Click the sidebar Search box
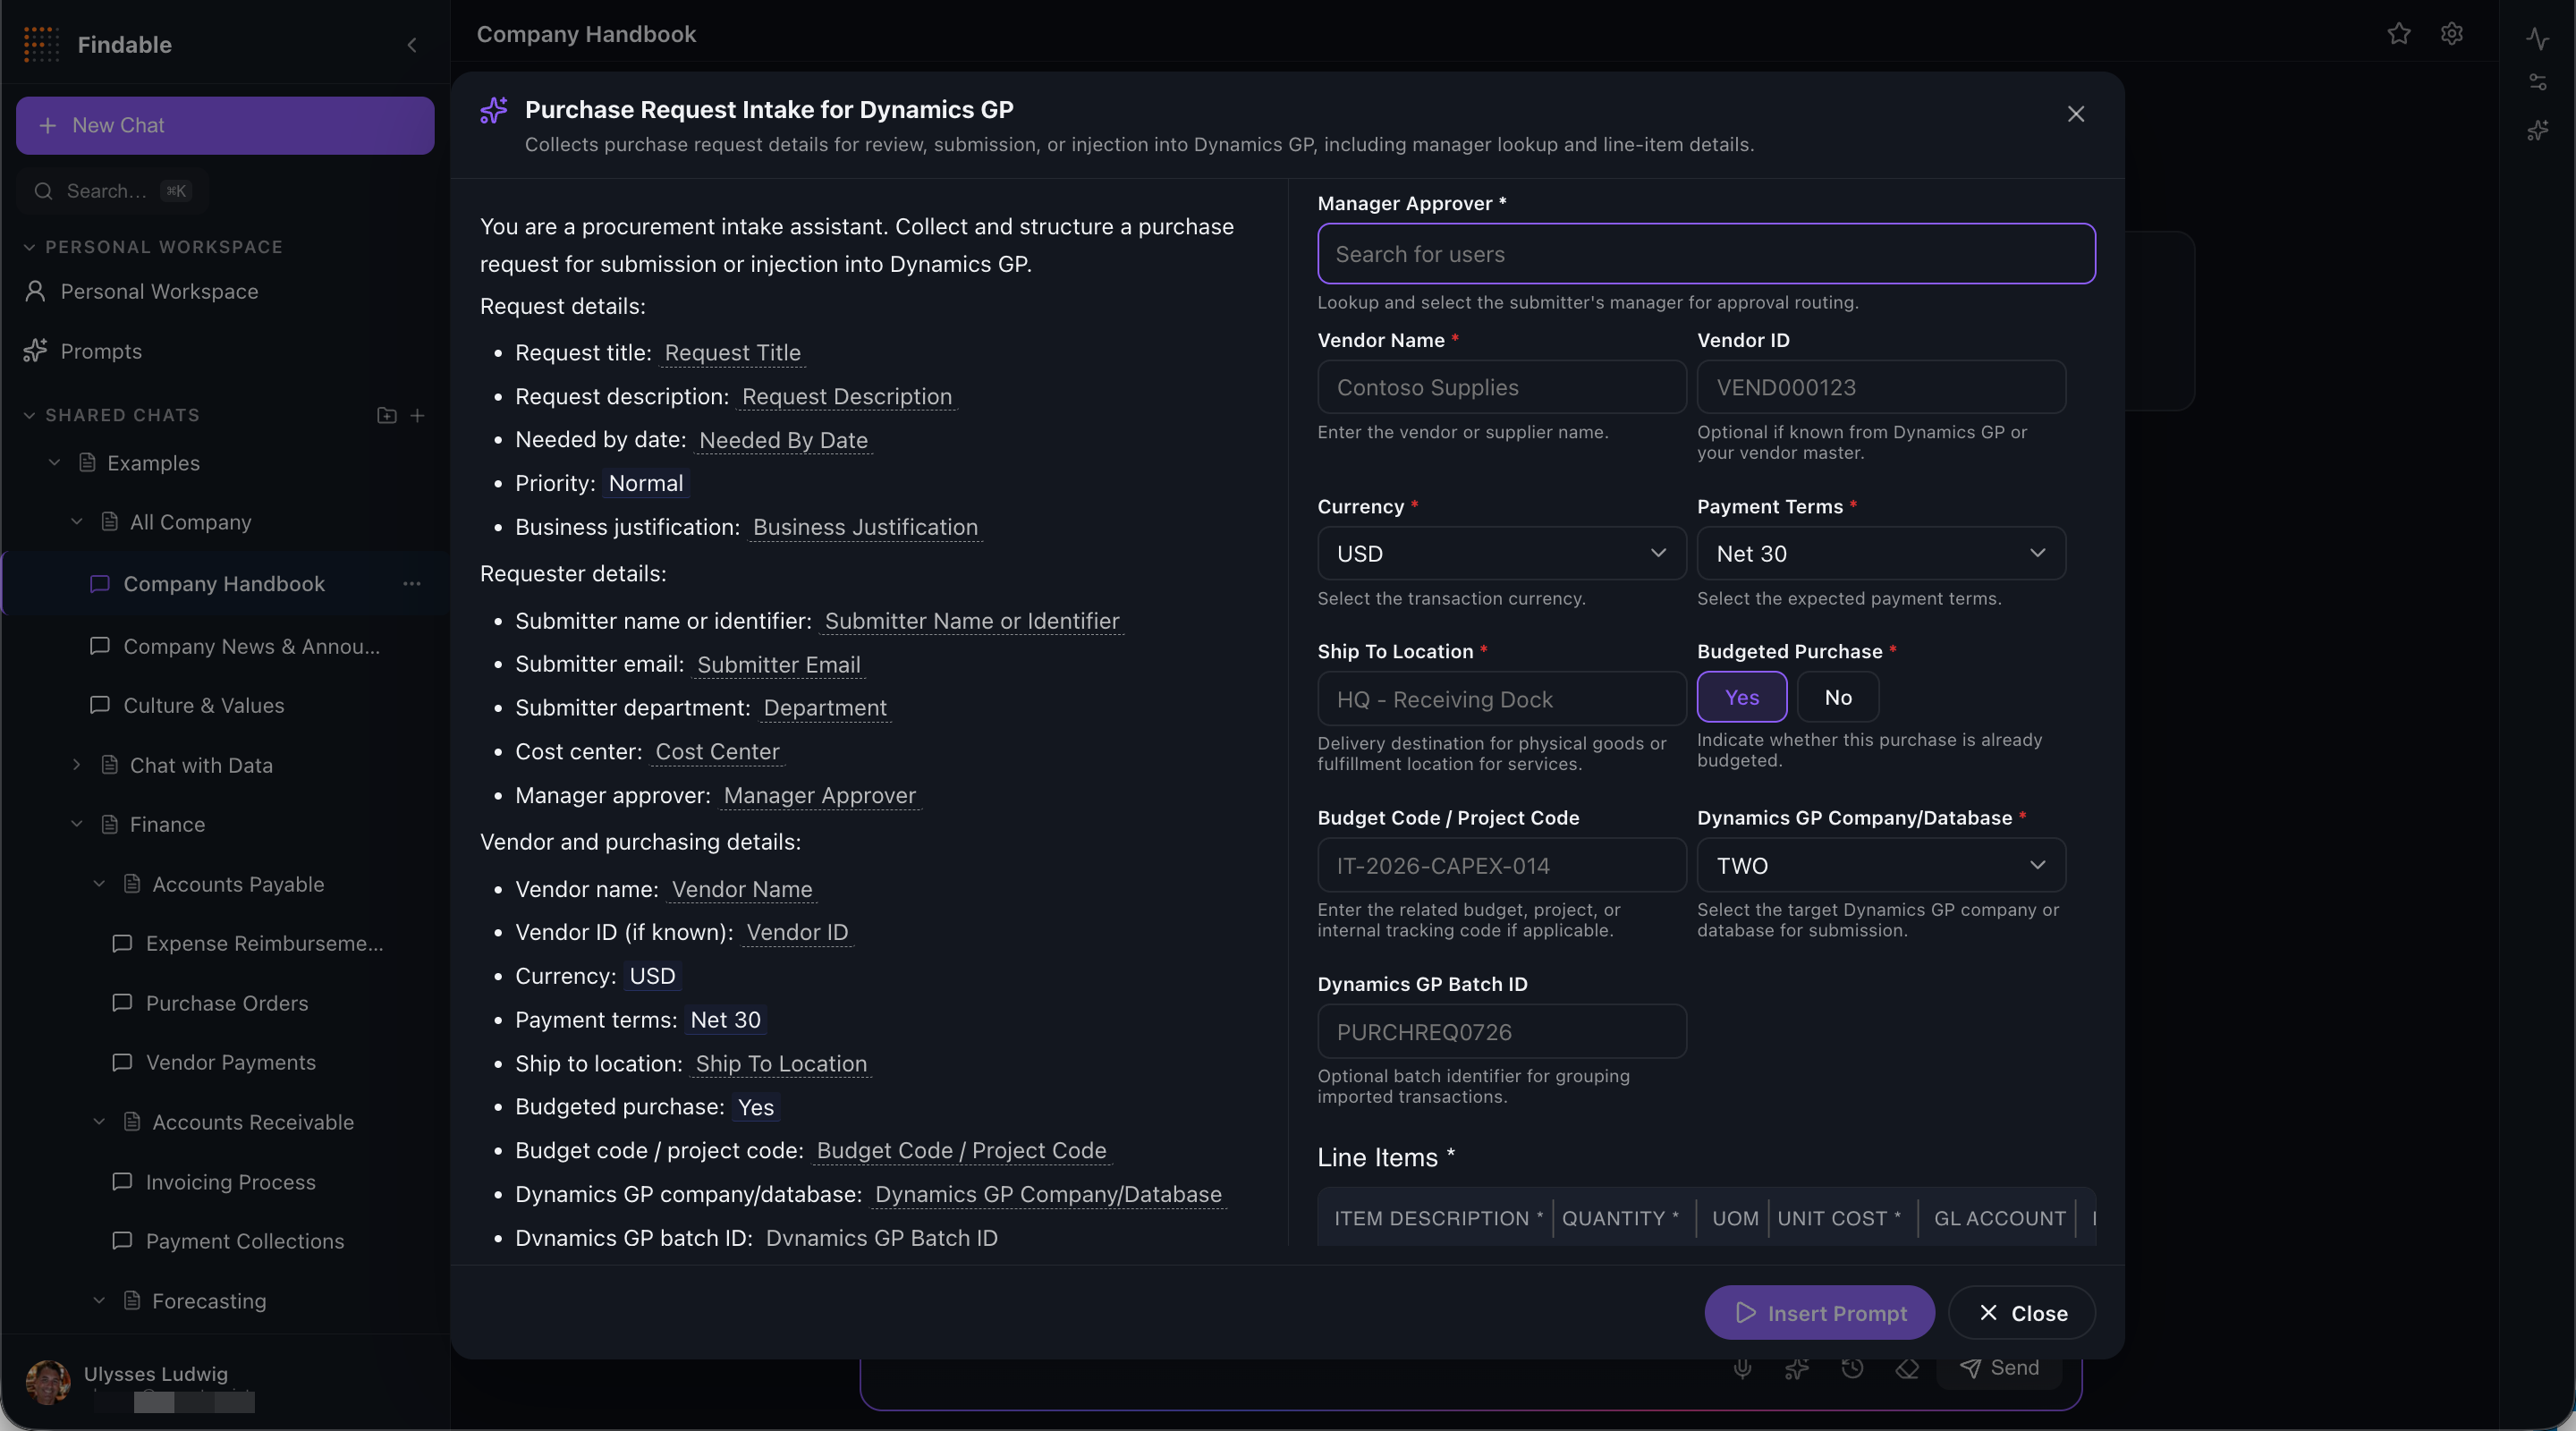Image resolution: width=2576 pixels, height=1431 pixels. (112, 191)
